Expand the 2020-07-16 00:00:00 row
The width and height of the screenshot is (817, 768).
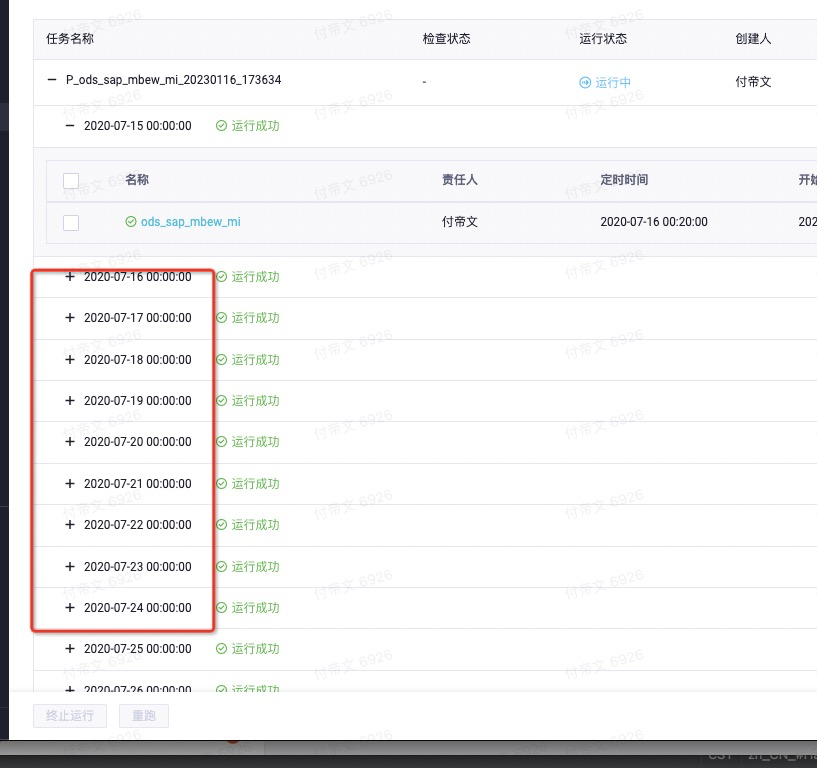coord(70,277)
